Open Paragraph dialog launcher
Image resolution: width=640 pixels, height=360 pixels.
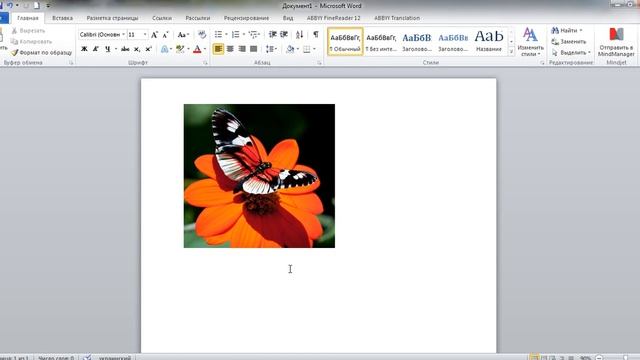coord(319,63)
